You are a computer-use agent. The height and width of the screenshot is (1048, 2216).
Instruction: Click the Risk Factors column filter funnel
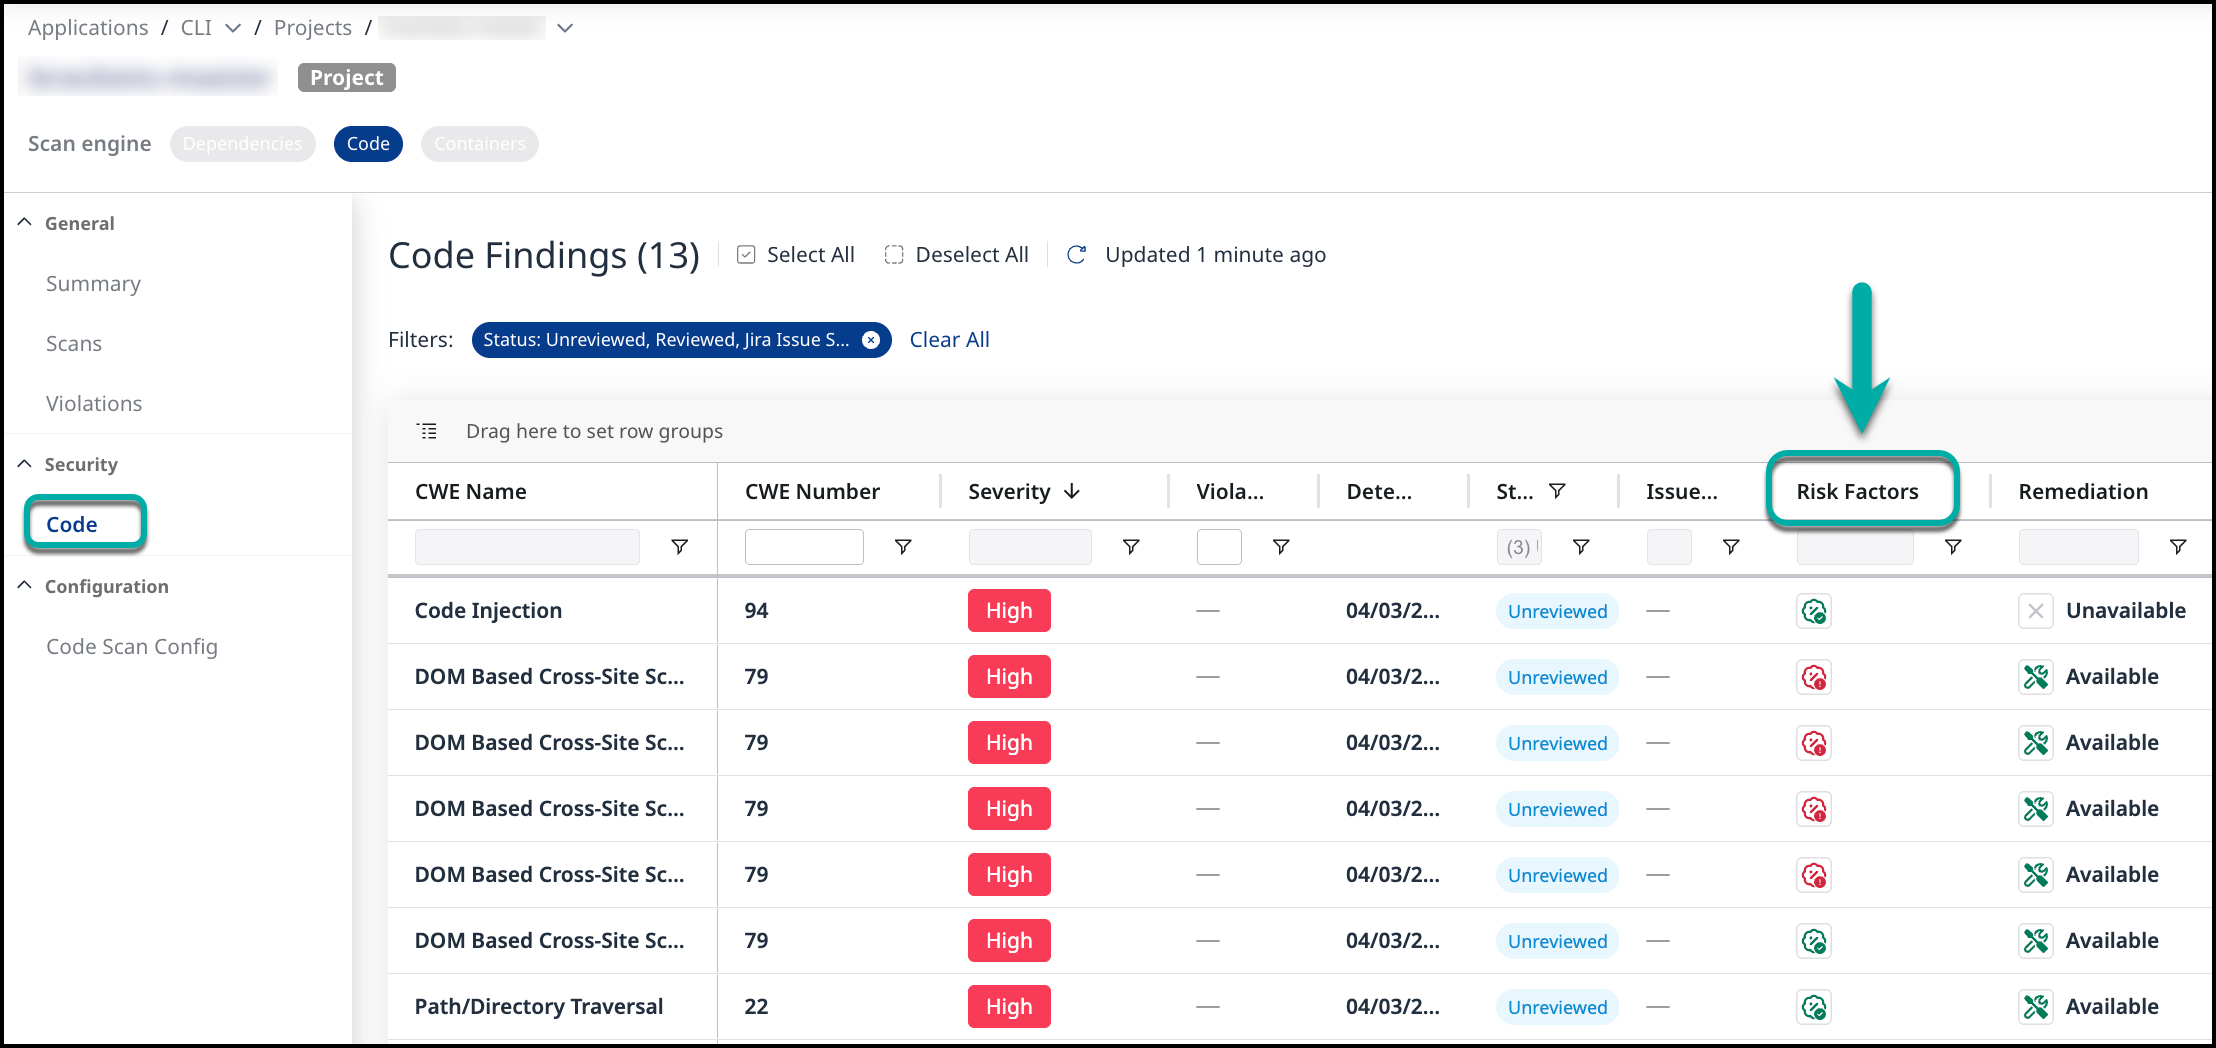tap(1952, 547)
